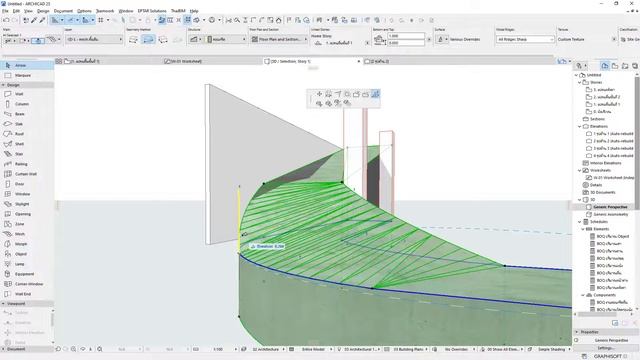Click the Navigator horizontal scrollbar
Image resolution: width=640 pixels, height=360 pixels.
click(597, 314)
